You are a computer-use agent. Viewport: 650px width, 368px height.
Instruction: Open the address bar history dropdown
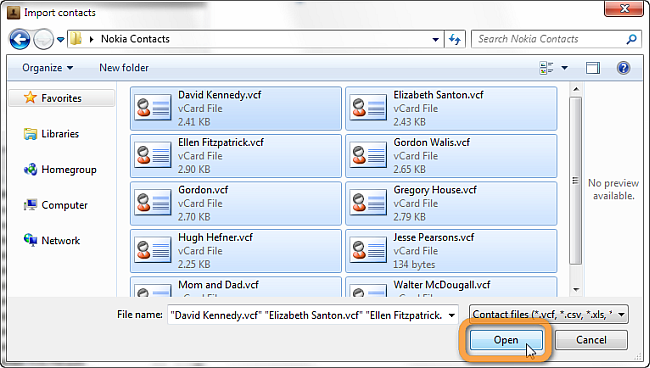(436, 39)
